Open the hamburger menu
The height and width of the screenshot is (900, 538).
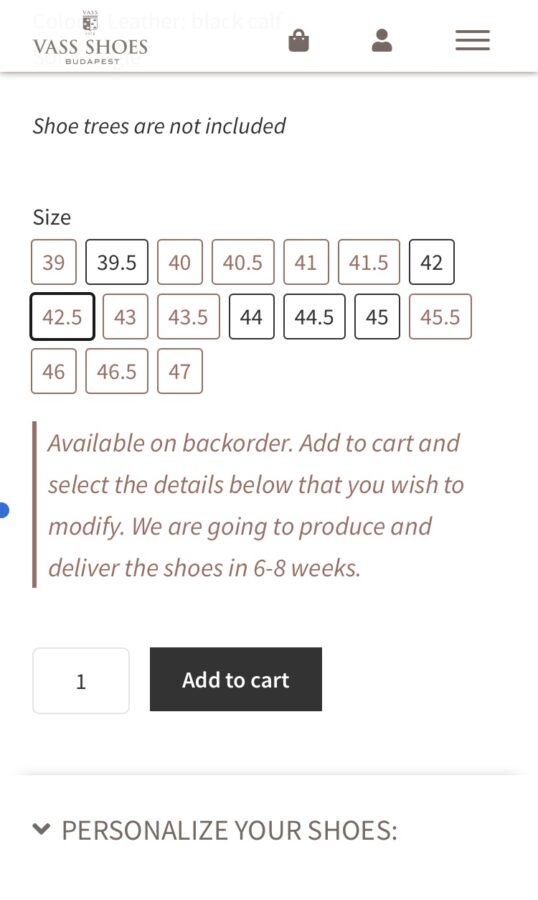[x=473, y=40]
